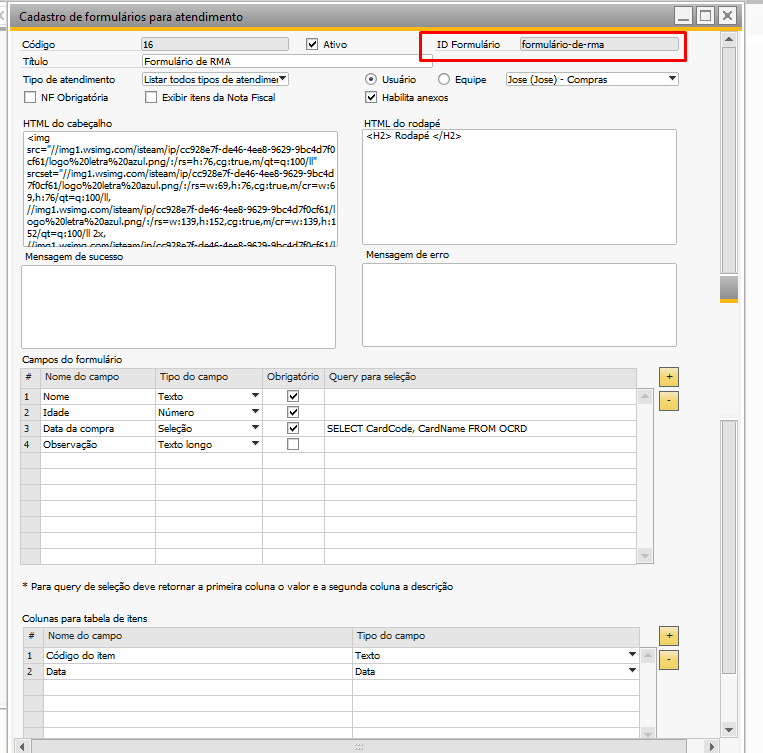The image size is (763, 753).
Task: Uncheck Obrigatório for Data da compra
Action: (293, 428)
